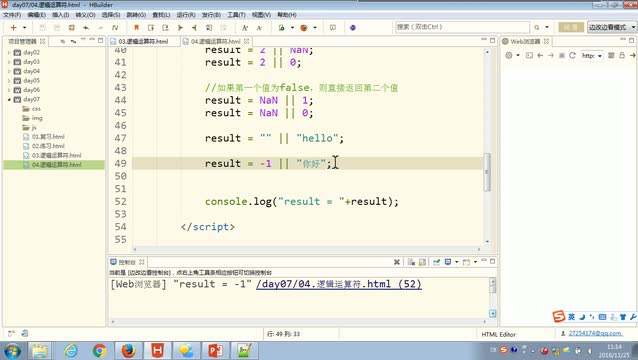Expand the day05 project folder
Screen dimensions: 638x360
click(9, 81)
